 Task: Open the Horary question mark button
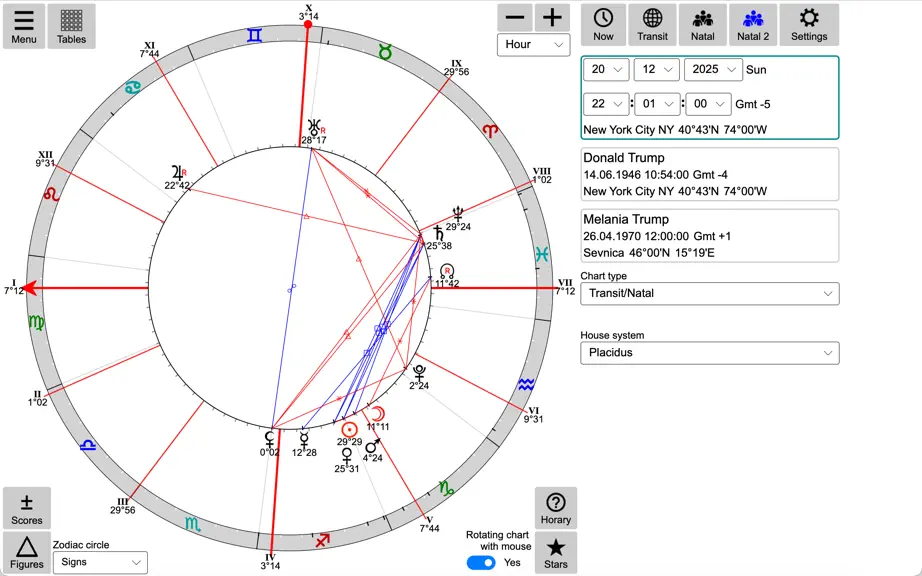click(x=556, y=508)
